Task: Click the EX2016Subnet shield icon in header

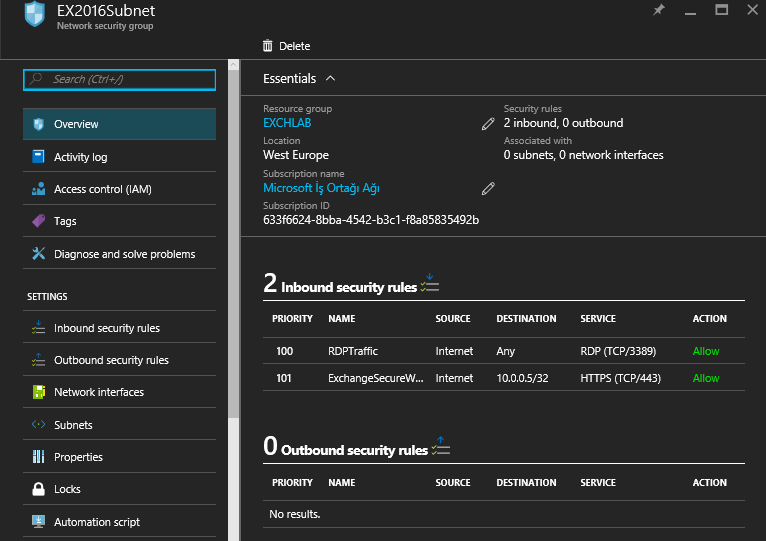Action: (35, 14)
